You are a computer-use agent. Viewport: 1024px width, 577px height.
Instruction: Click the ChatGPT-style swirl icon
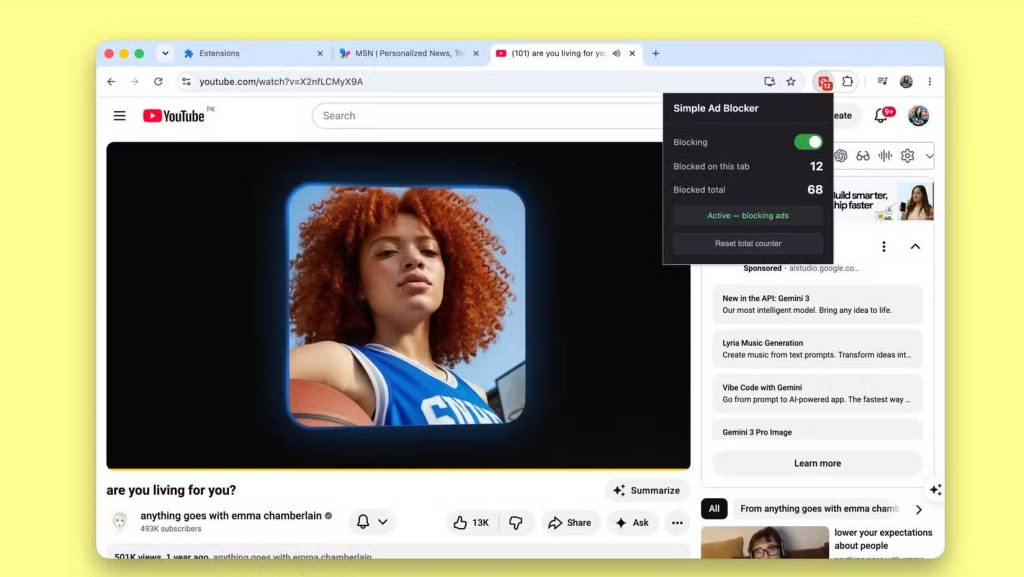[840, 155]
